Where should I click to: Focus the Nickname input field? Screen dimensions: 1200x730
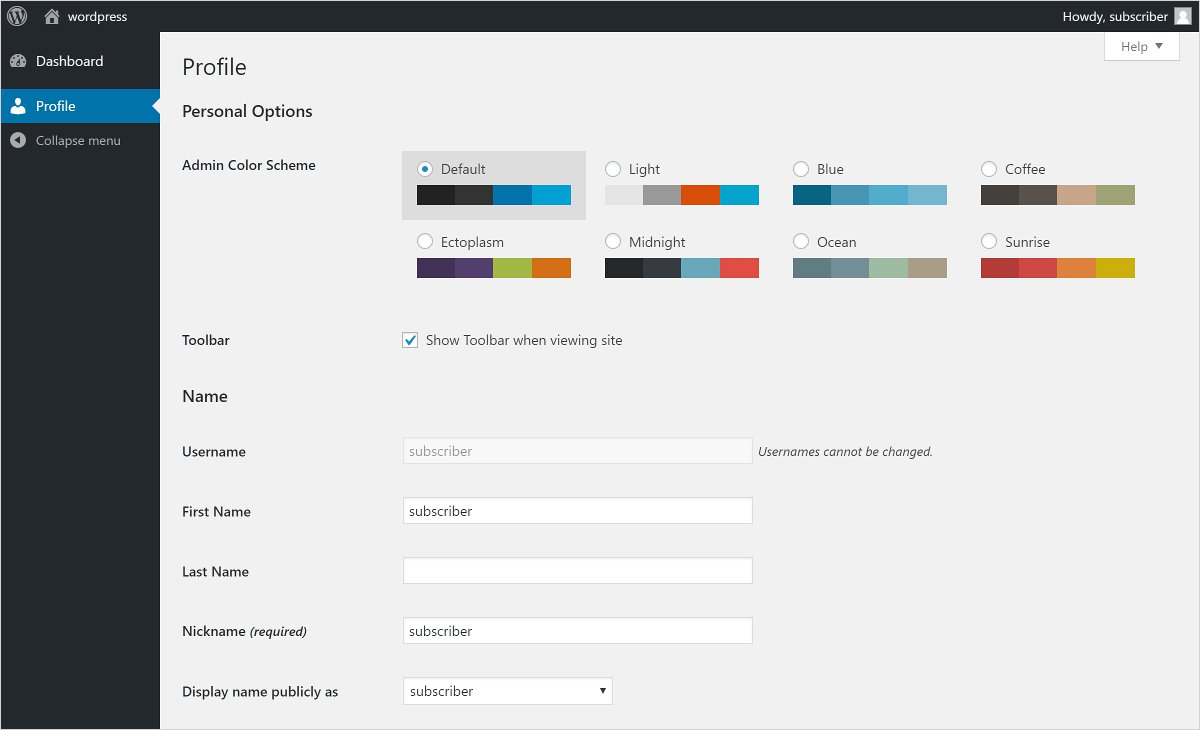coord(577,631)
